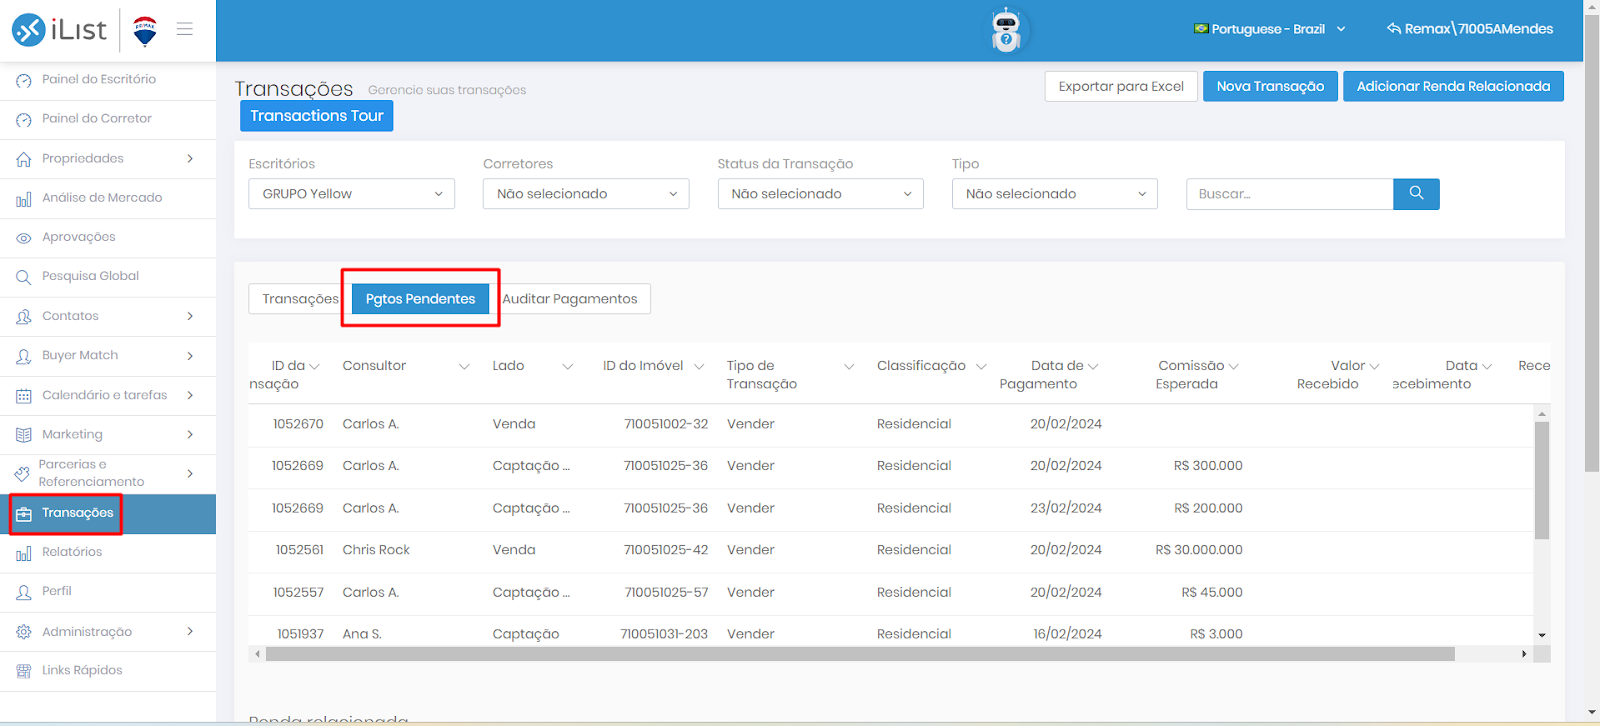Click the table horizontal scrollbar
The width and height of the screenshot is (1600, 726).
[860, 654]
